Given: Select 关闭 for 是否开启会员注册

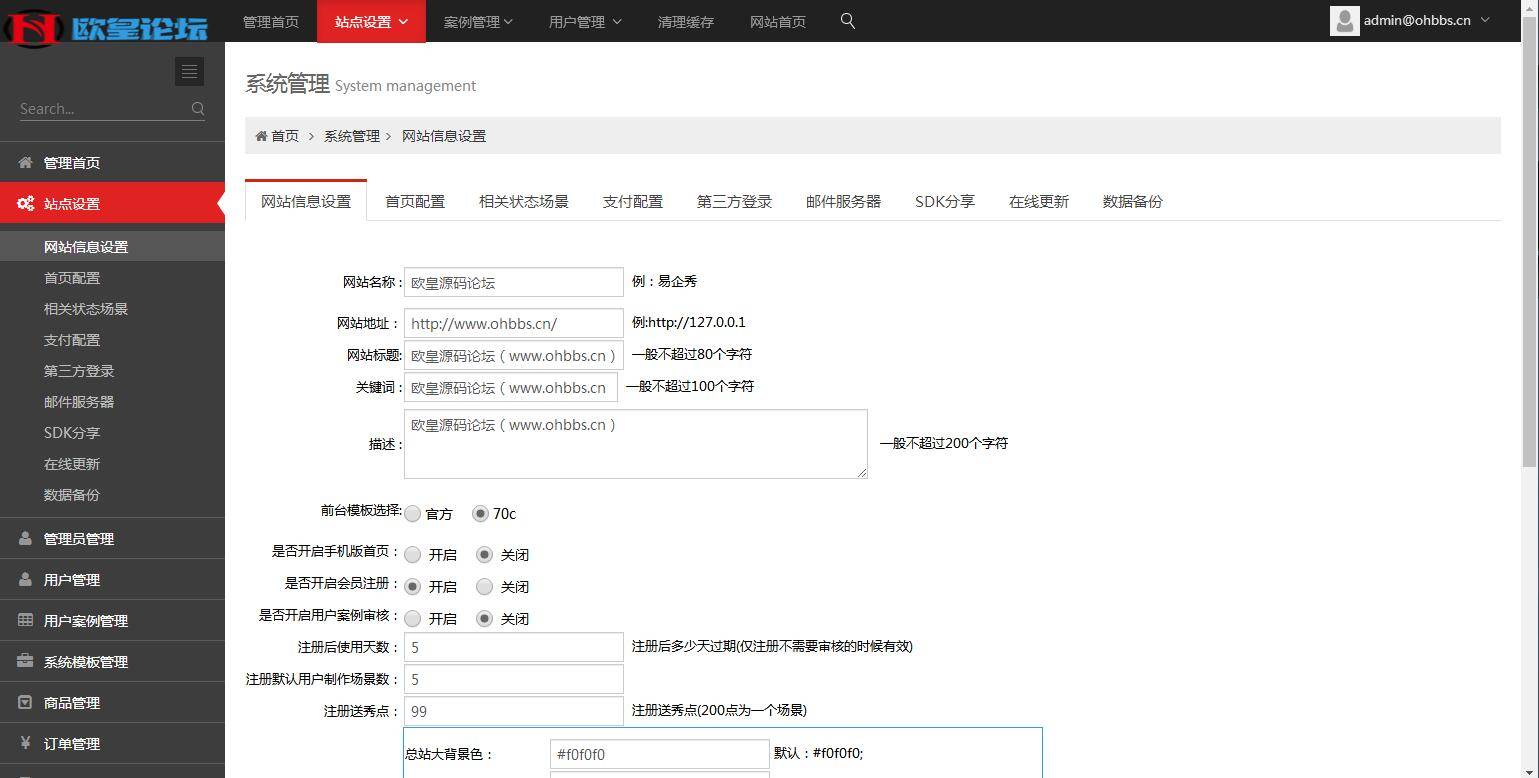Looking at the screenshot, I should (x=485, y=587).
